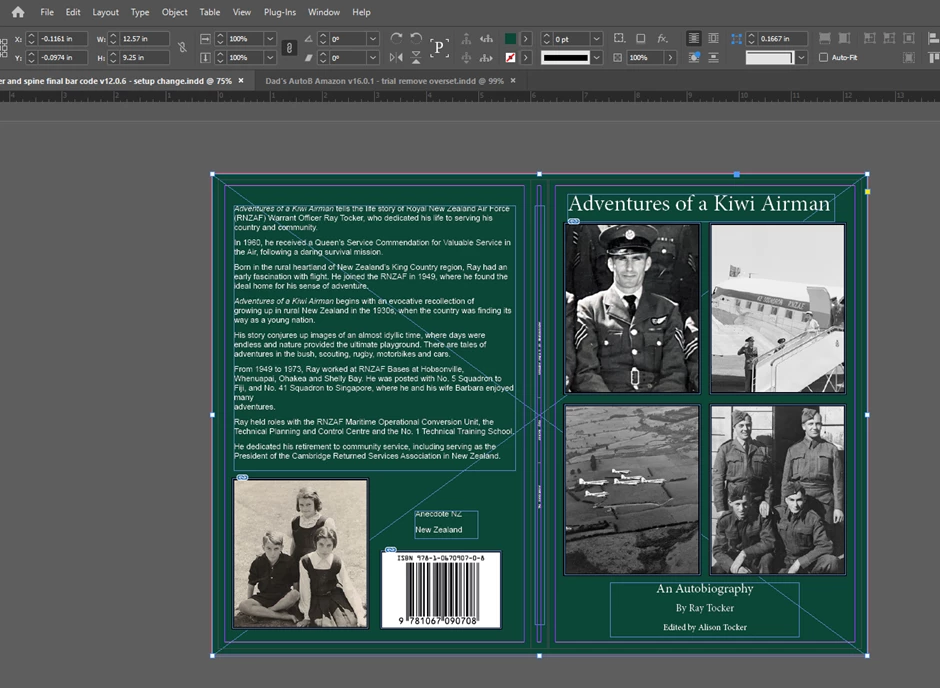Expand the scale X percentage dropdown
940x688 pixels.
pyautogui.click(x=269, y=39)
